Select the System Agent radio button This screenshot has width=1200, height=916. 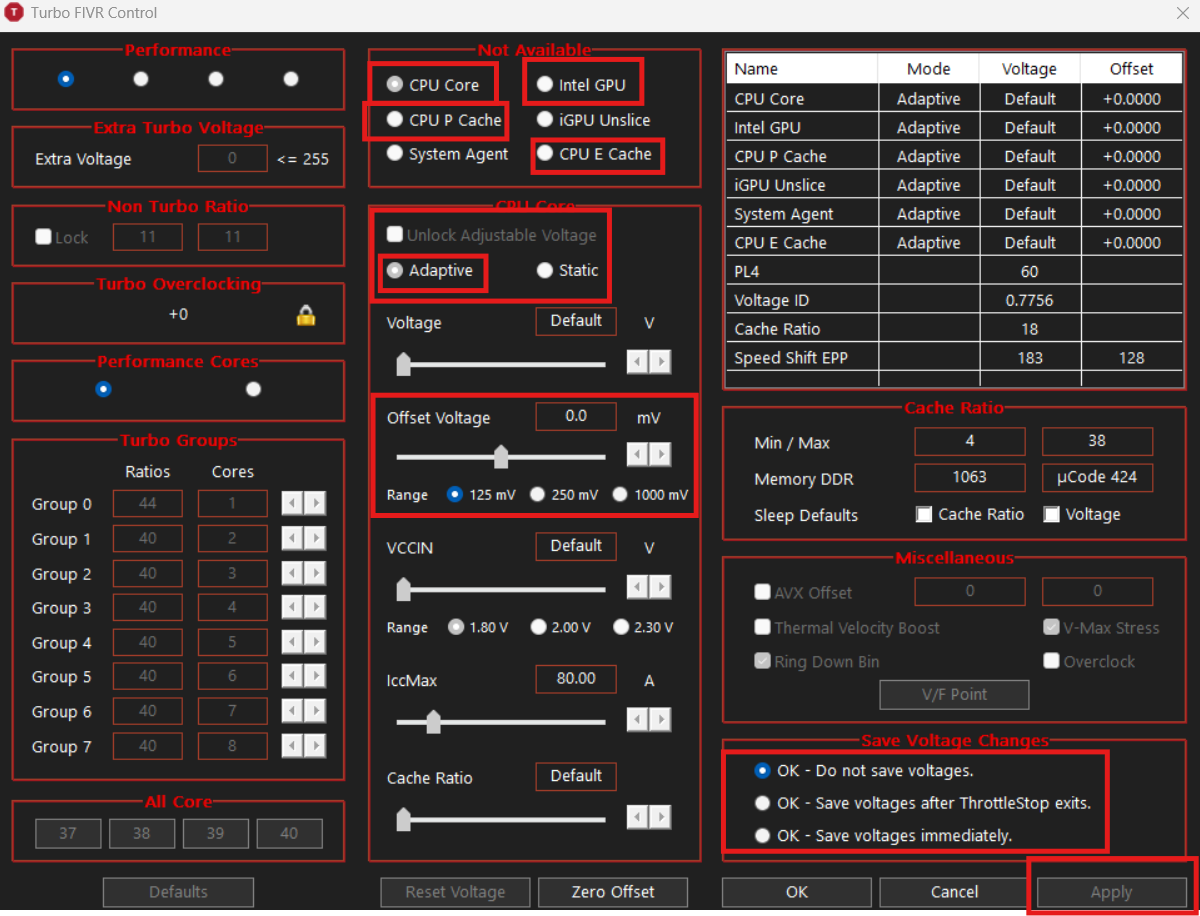(x=395, y=154)
